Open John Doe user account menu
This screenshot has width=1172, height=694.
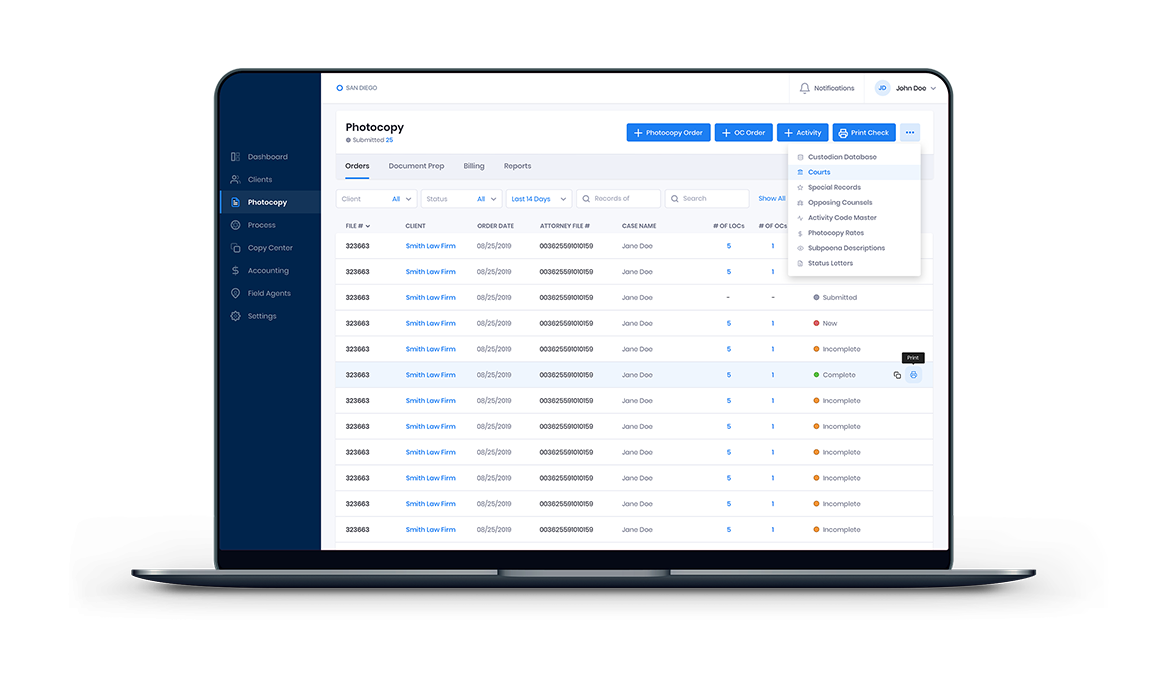click(909, 88)
